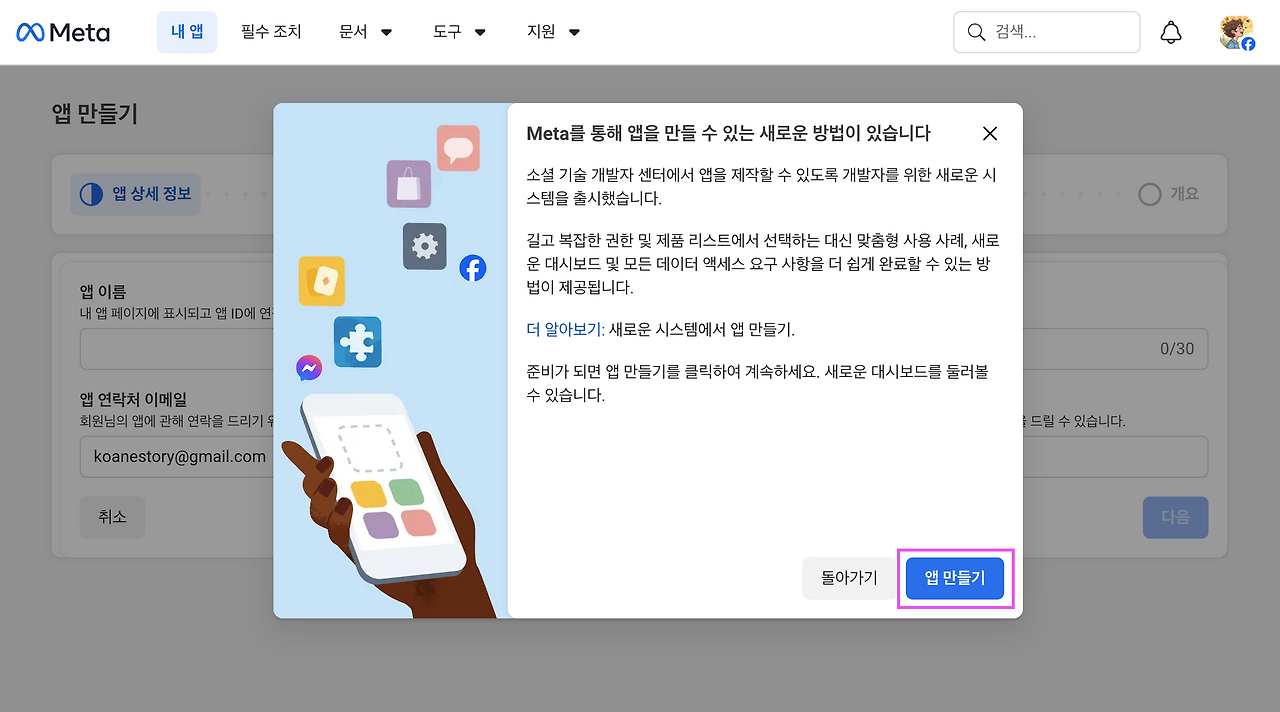The image size is (1280, 712).
Task: Expand the 지원 dropdown menu
Action: (554, 32)
